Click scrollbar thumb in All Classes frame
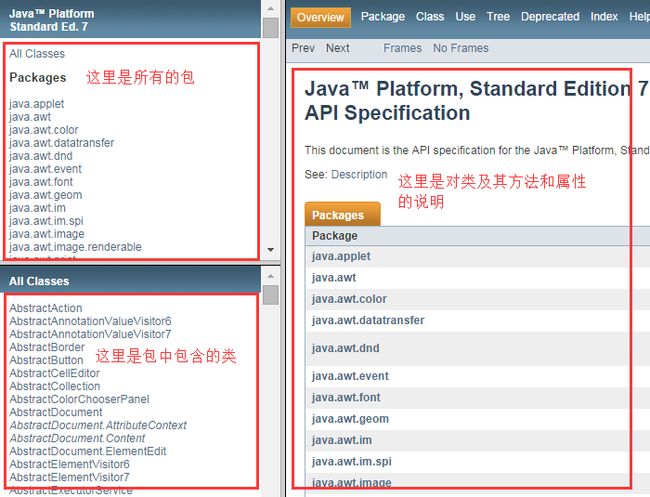The image size is (650, 497). point(271,295)
